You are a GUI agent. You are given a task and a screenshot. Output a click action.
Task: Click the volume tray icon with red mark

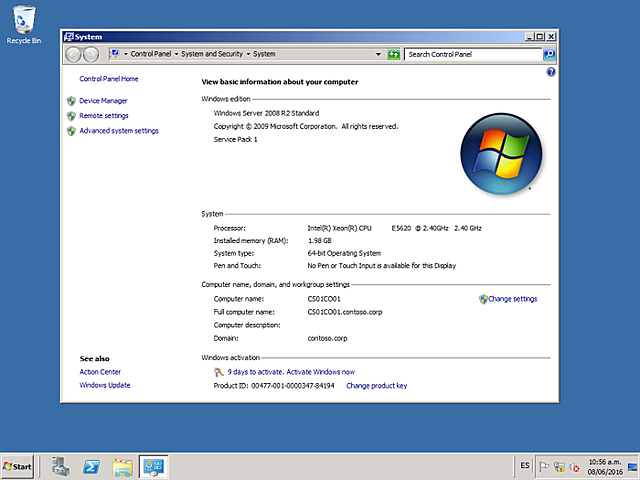pos(575,466)
